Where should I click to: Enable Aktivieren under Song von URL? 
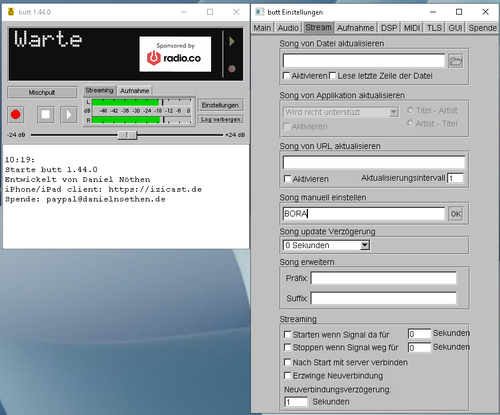287,179
